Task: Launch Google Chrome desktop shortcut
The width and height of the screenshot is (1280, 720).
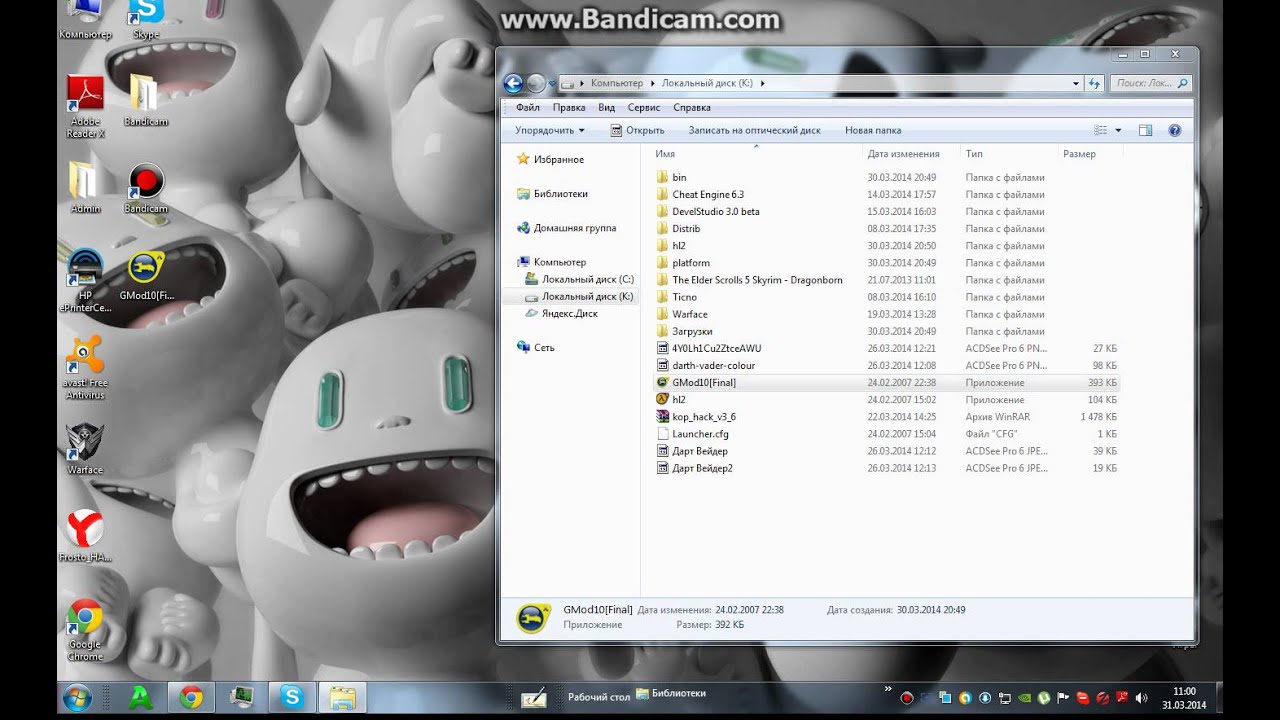Action: pyautogui.click(x=85, y=629)
